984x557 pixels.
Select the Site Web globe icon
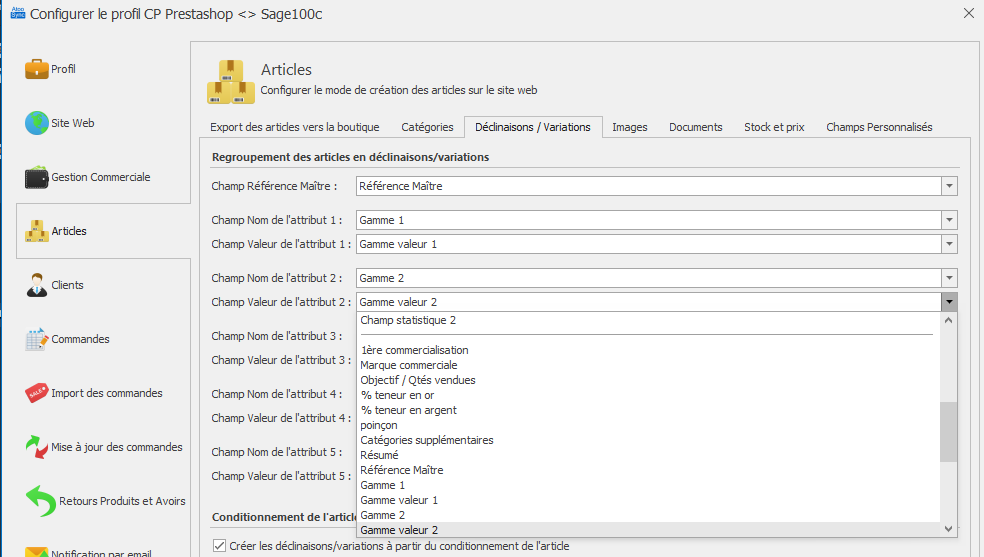[x=36, y=123]
